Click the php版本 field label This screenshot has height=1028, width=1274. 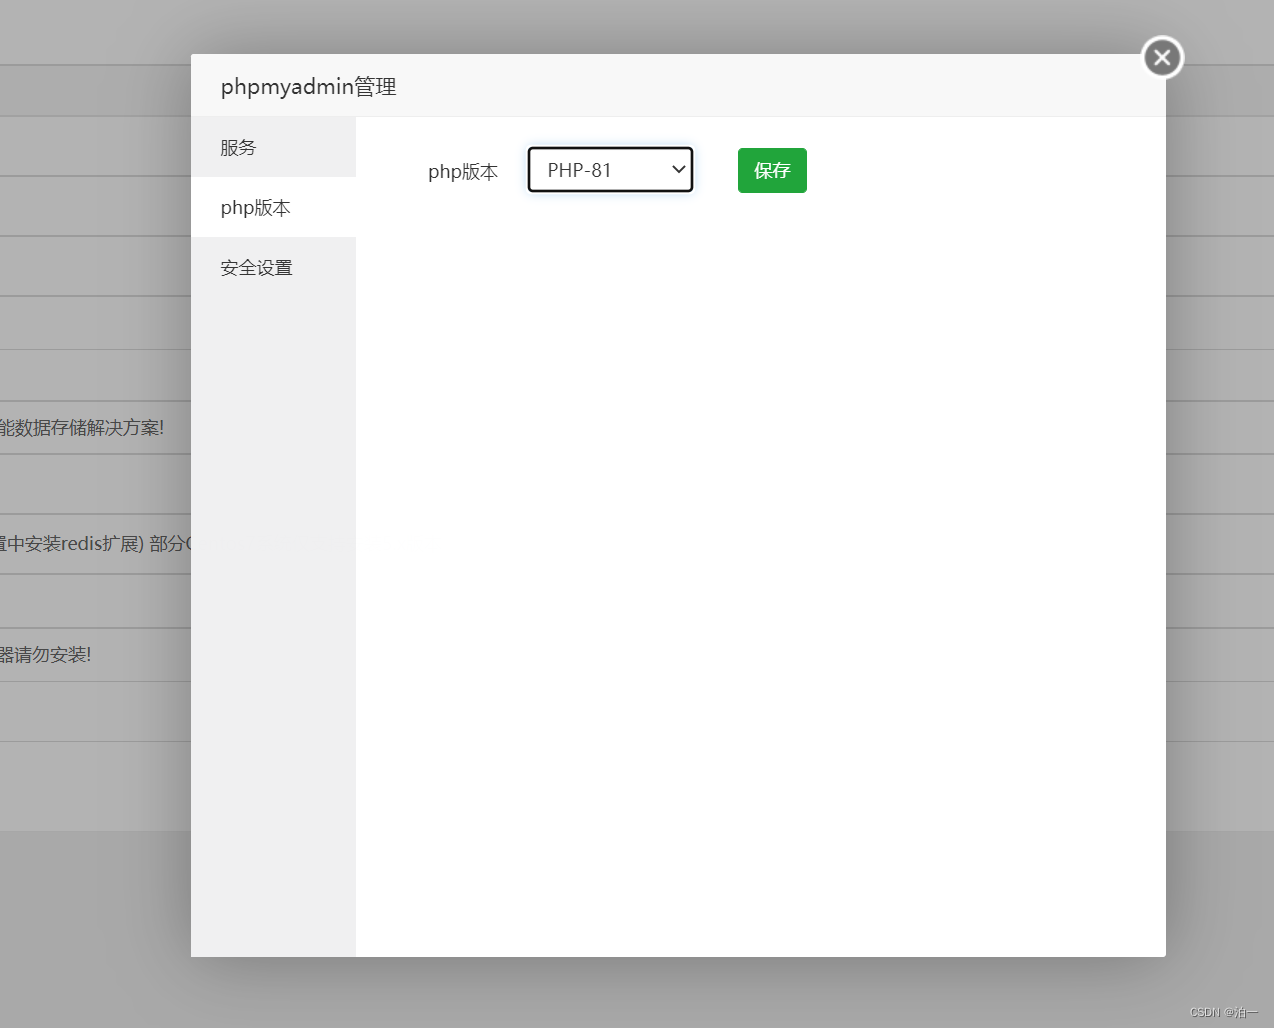[x=462, y=171]
